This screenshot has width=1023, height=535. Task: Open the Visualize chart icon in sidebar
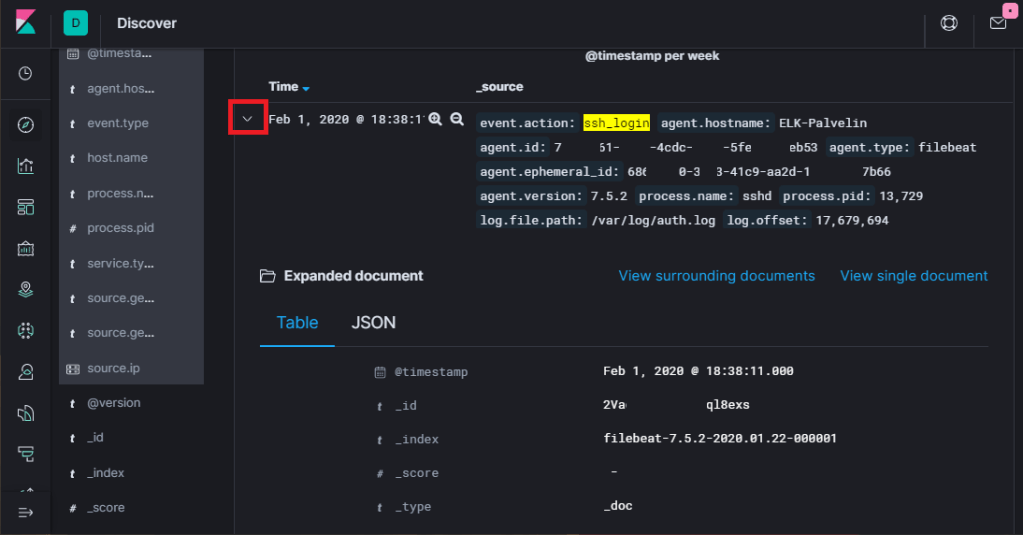[x=26, y=166]
